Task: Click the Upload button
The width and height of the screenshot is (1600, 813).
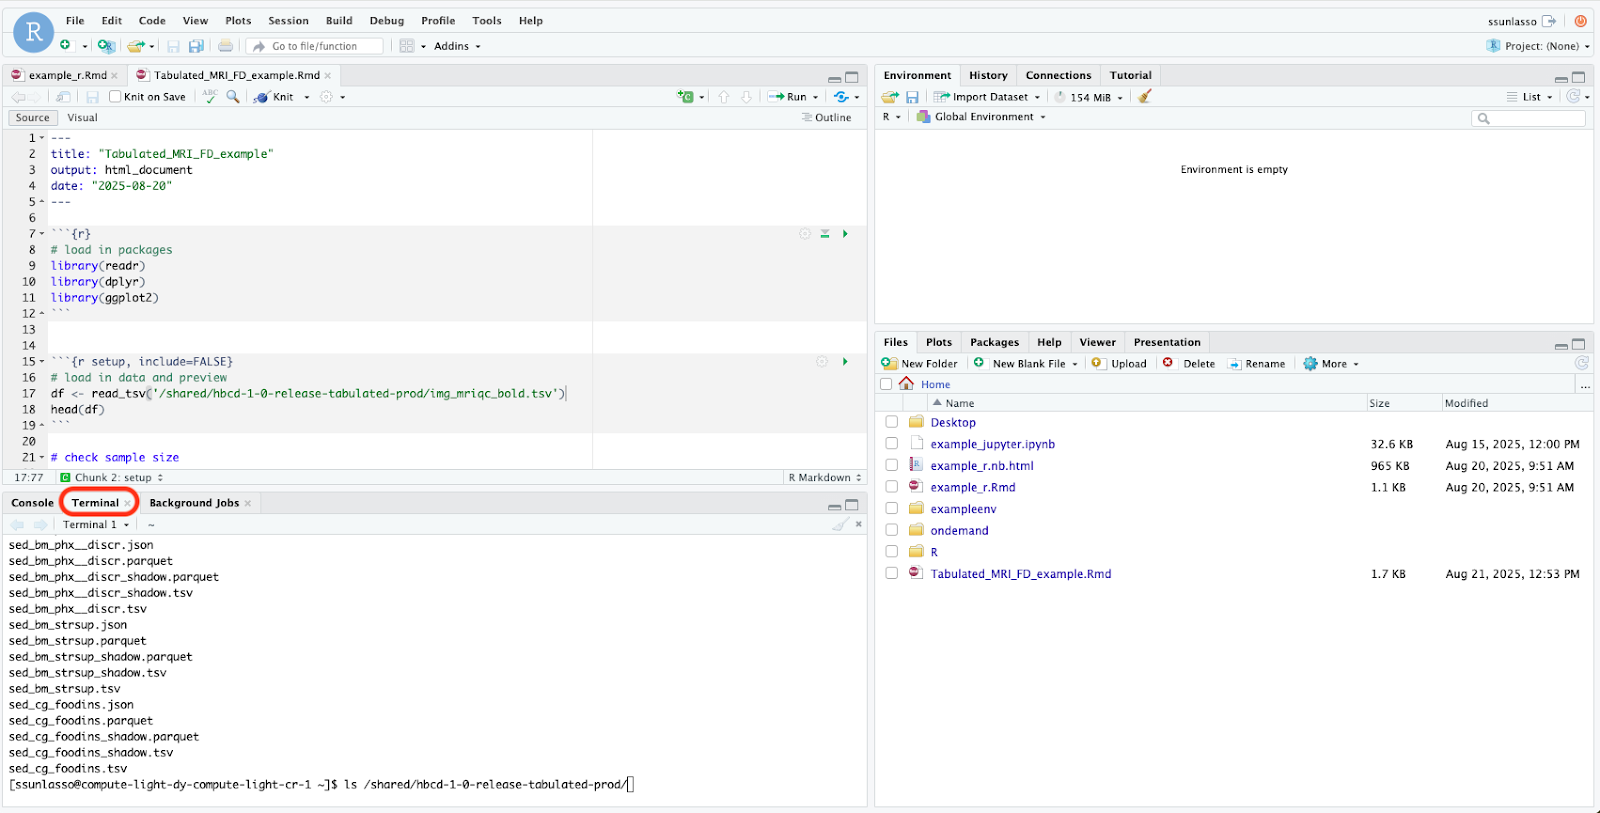Action: pos(1119,364)
